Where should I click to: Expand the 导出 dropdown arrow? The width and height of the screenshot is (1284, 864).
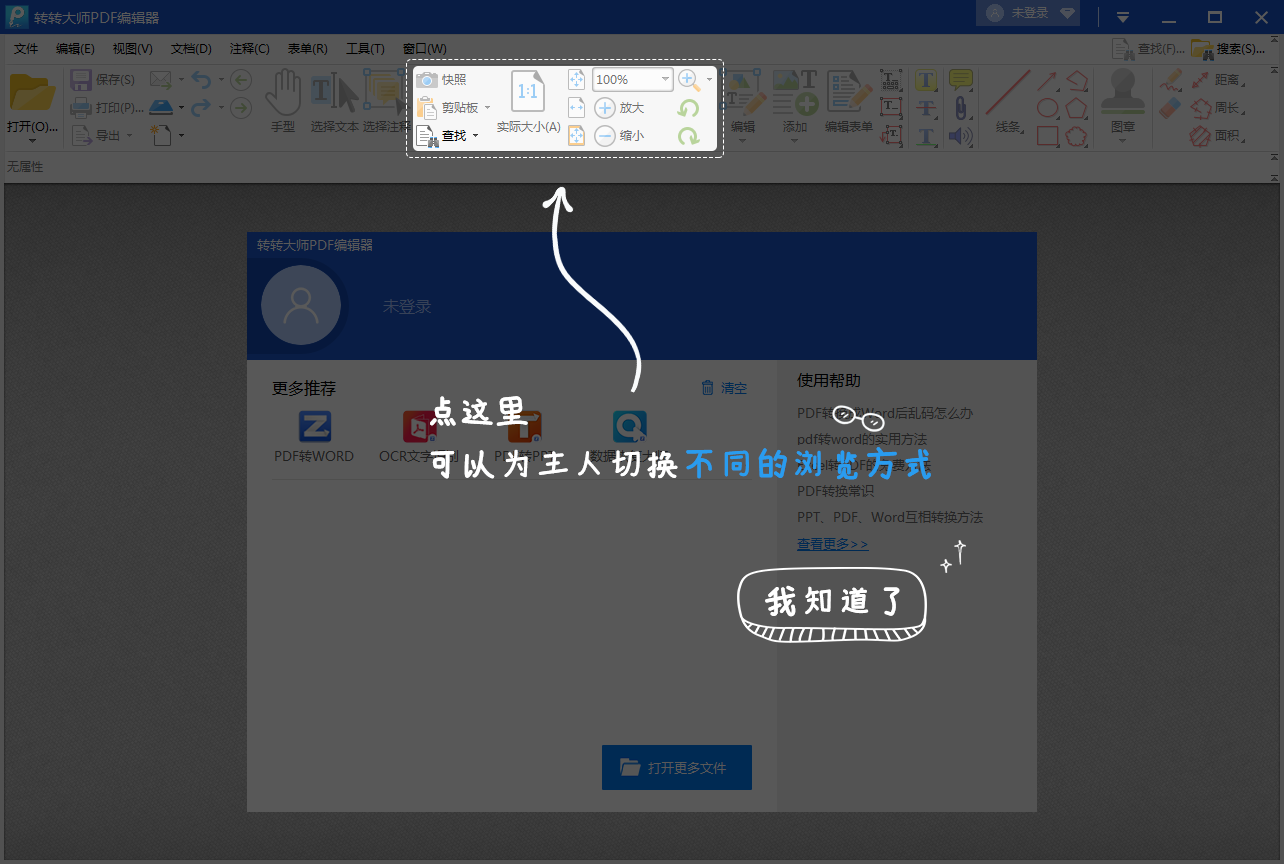(129, 136)
